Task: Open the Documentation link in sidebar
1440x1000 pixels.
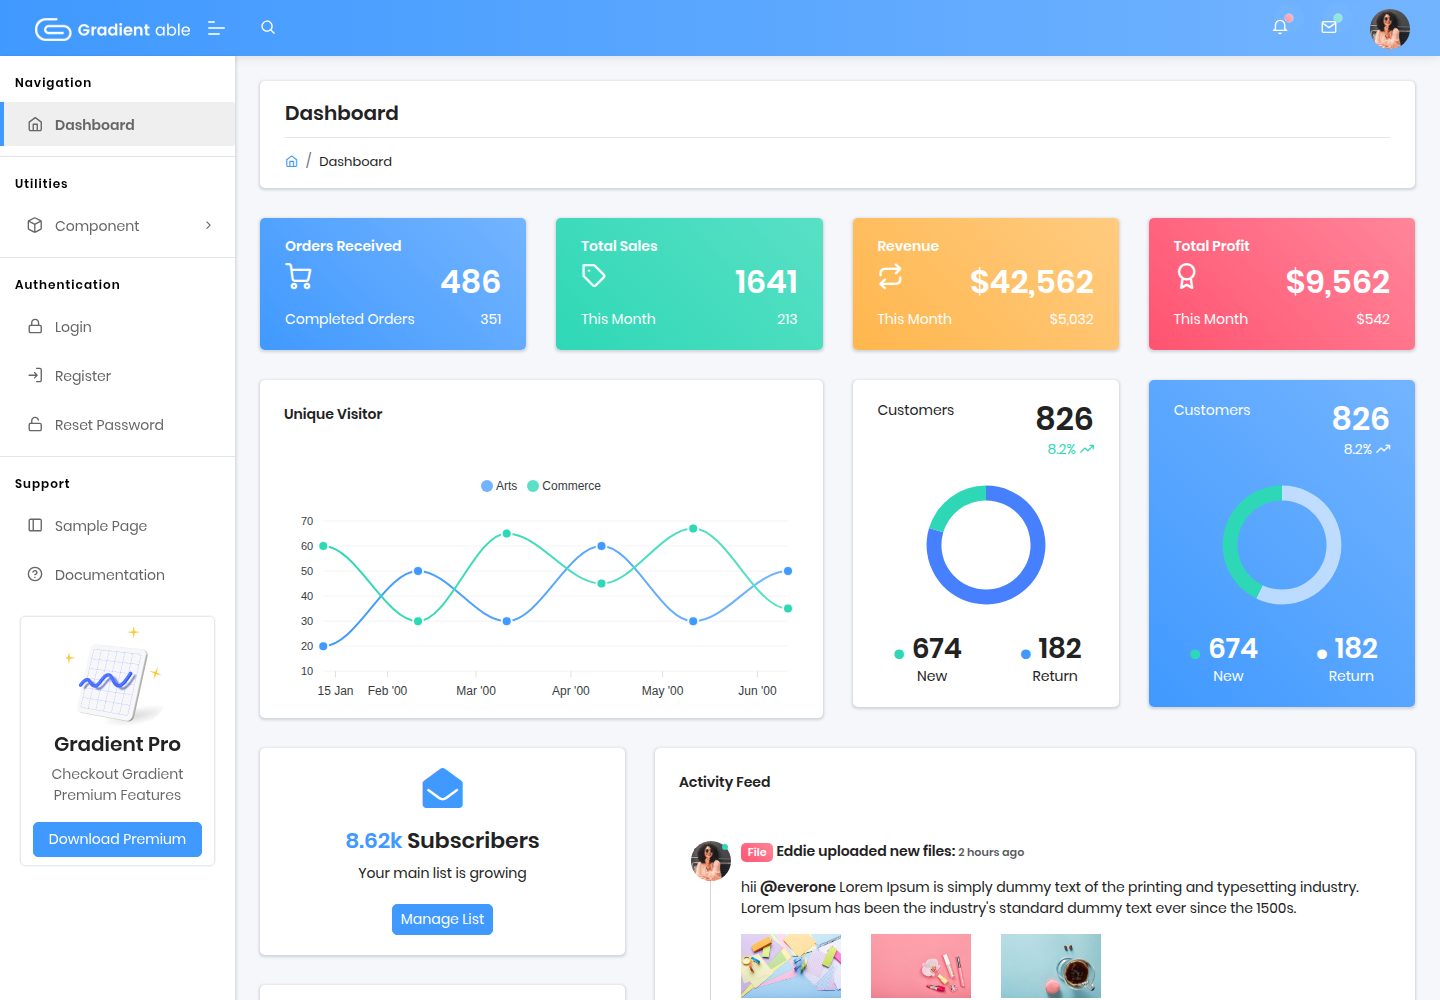Action: coord(118,574)
